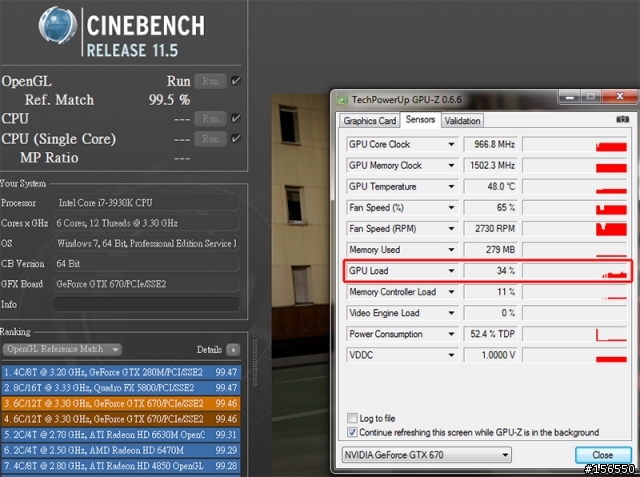The image size is (640, 477).
Task: Uncheck Continue refreshing in background checkbox
Action: 352,432
